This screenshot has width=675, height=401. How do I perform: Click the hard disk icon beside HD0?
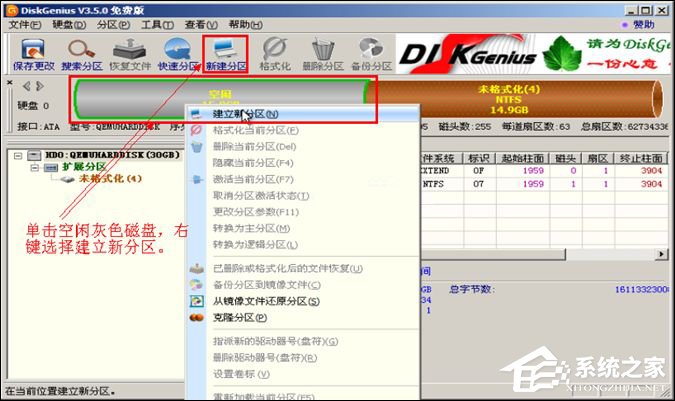pos(34,155)
